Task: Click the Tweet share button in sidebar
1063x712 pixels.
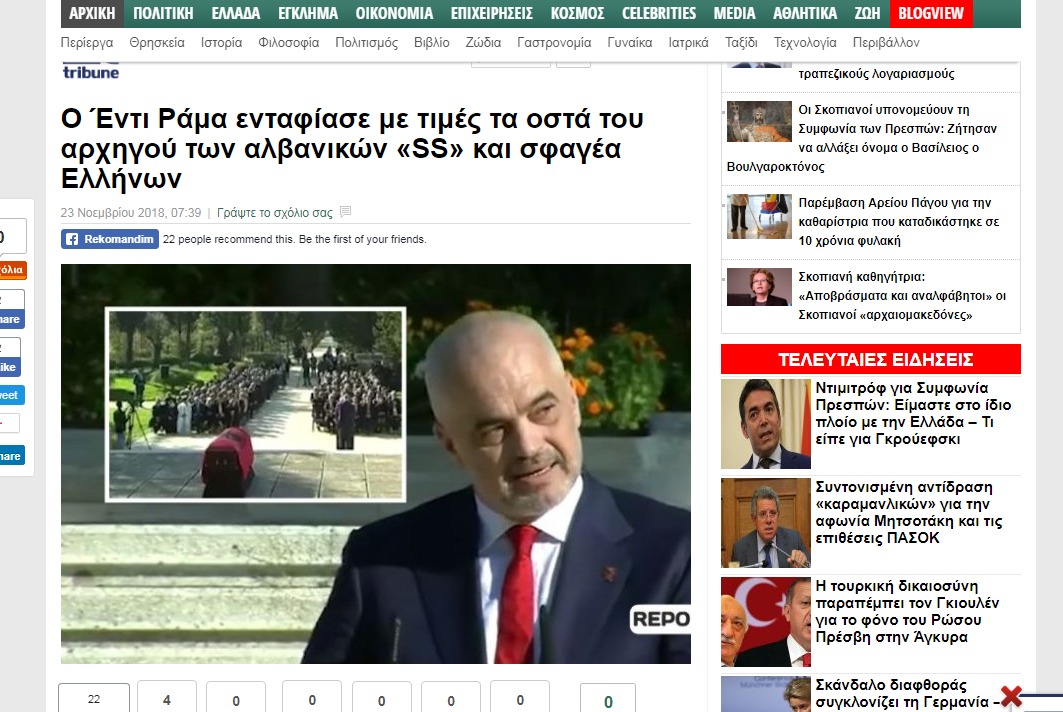Action: pyautogui.click(x=11, y=395)
